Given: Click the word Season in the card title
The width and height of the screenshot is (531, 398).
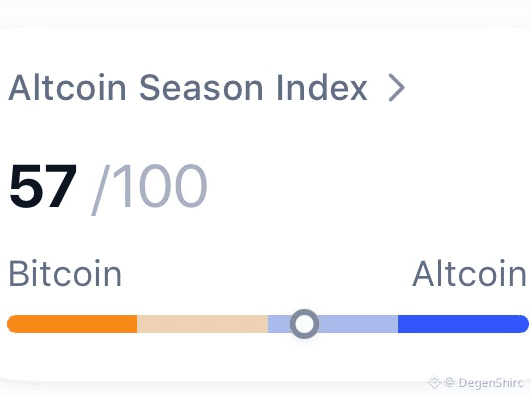Looking at the screenshot, I should [201, 88].
